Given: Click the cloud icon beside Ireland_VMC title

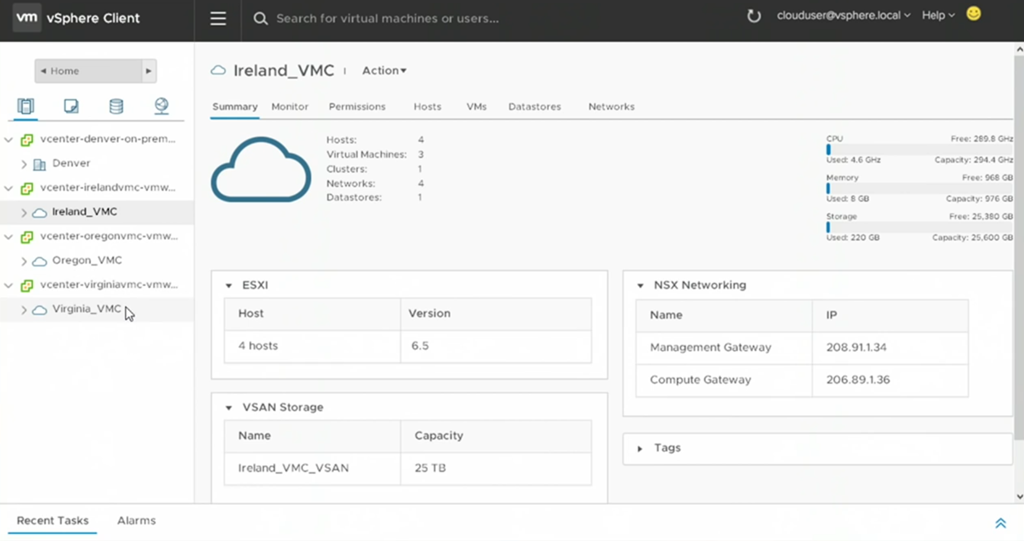Looking at the screenshot, I should click(218, 70).
